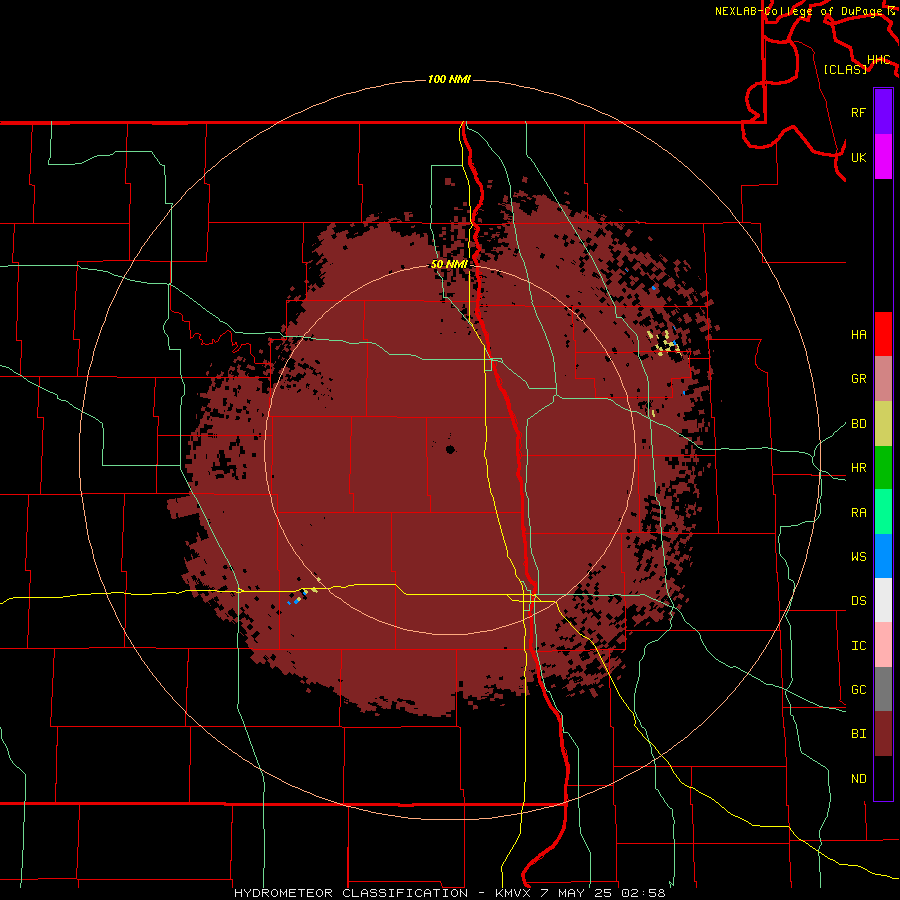The height and width of the screenshot is (900, 900).
Task: Click the HR green legend swatch
Action: pyautogui.click(x=883, y=468)
